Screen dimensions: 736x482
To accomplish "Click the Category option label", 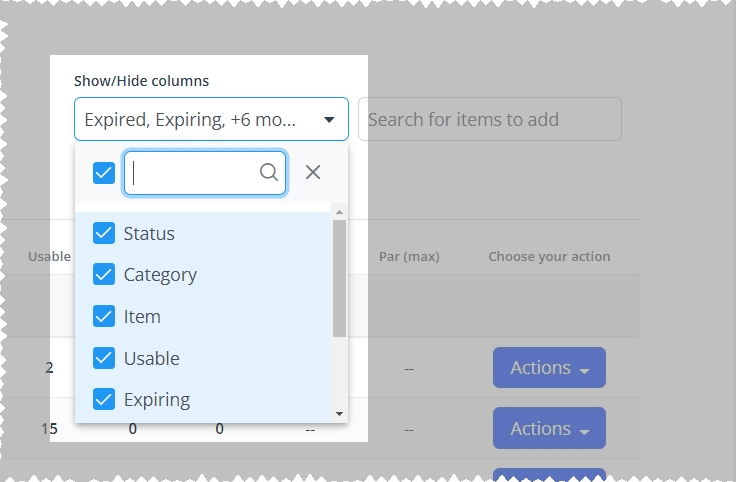I will [160, 275].
